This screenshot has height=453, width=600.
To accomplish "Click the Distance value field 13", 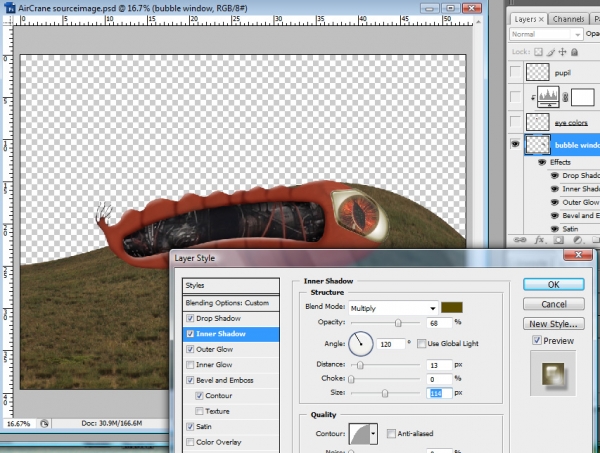I will [x=439, y=365].
